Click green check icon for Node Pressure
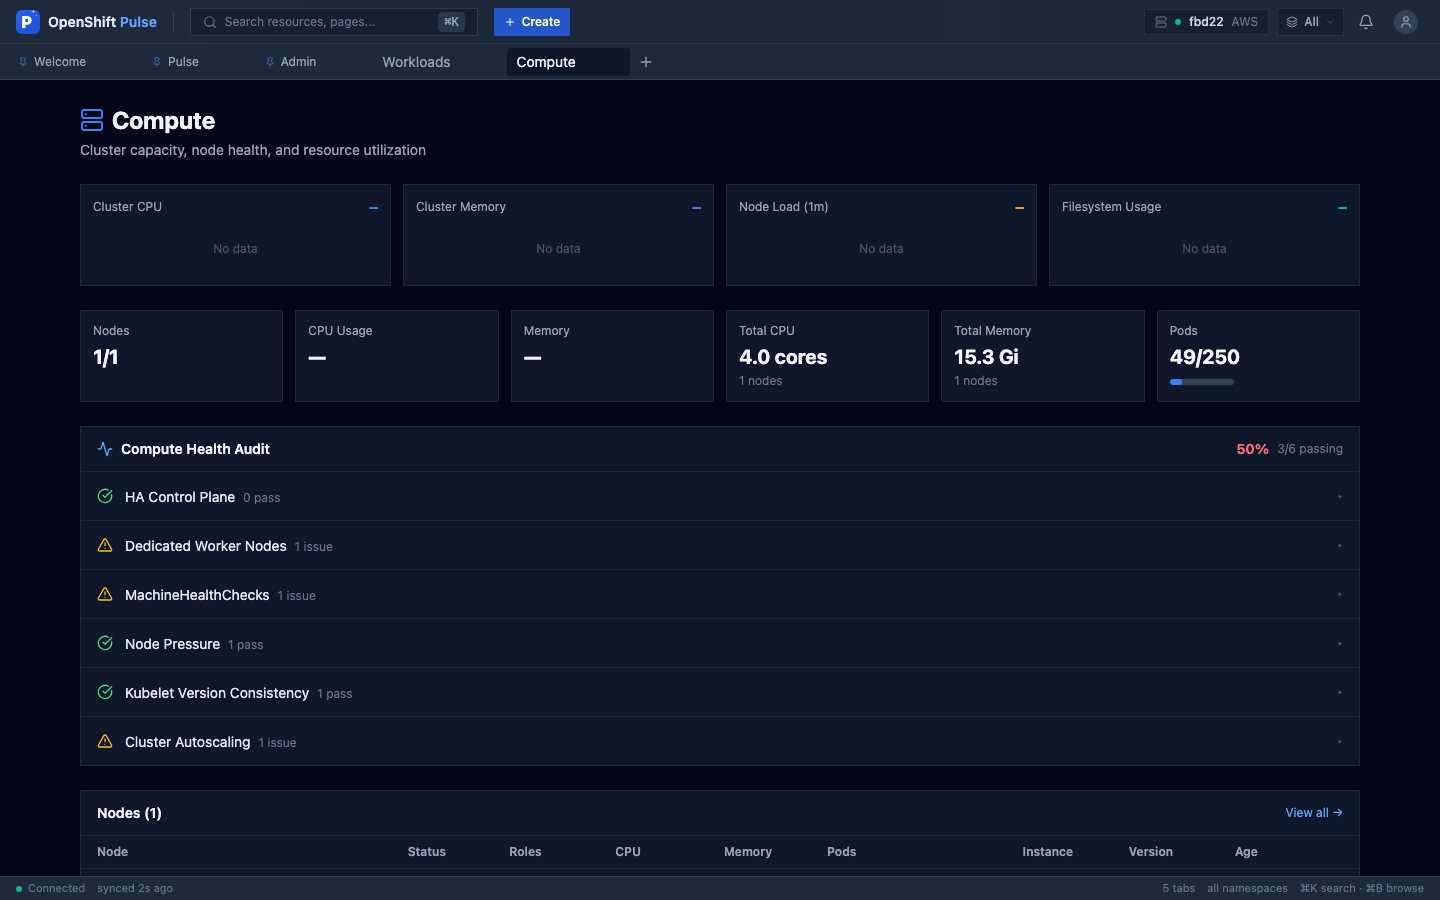1440x900 pixels. [105, 643]
